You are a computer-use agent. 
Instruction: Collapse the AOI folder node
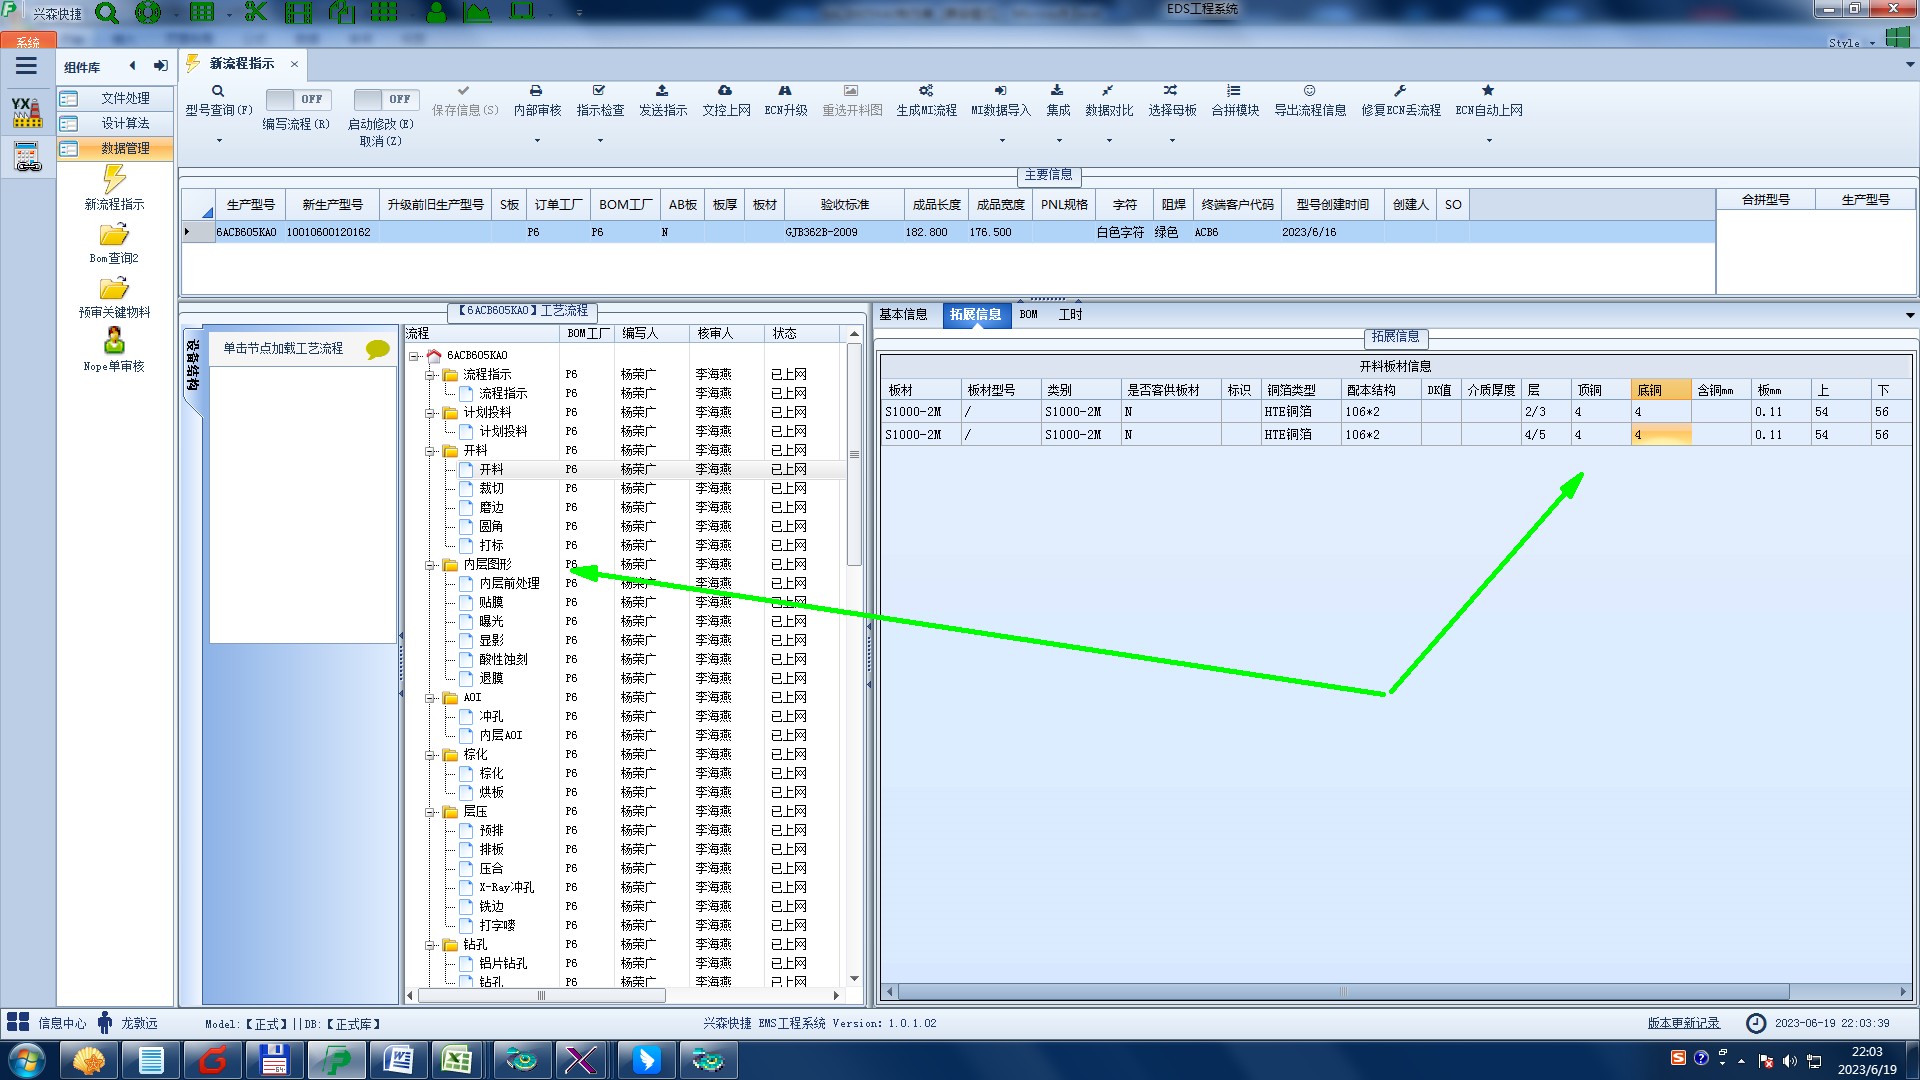click(x=430, y=698)
